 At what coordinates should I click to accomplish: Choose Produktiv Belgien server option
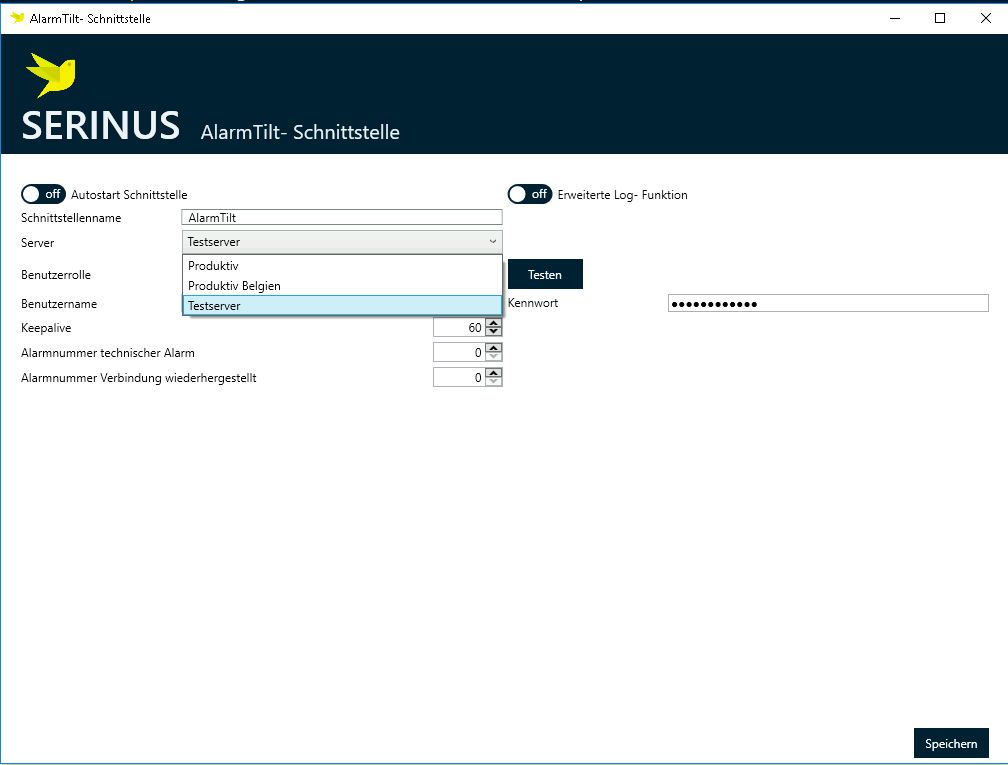coord(342,285)
